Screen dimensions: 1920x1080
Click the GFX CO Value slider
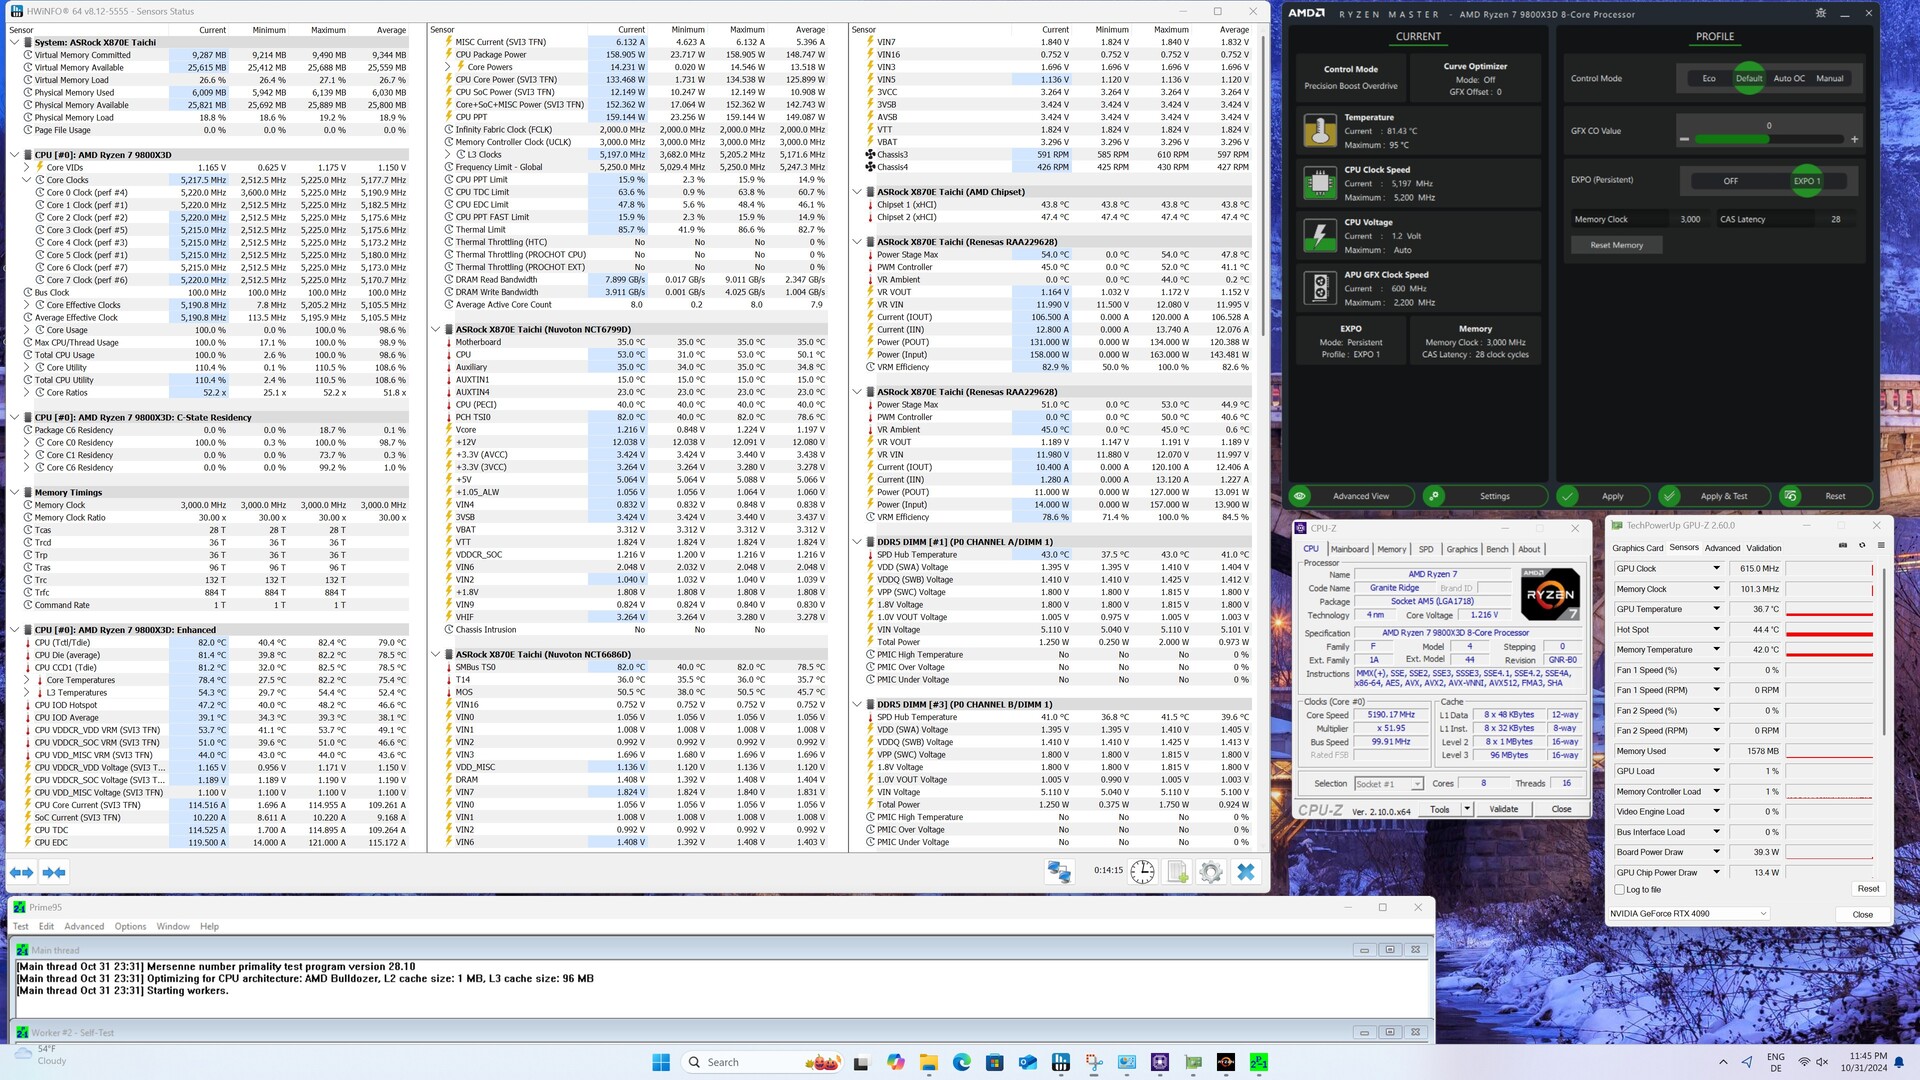click(x=1768, y=139)
